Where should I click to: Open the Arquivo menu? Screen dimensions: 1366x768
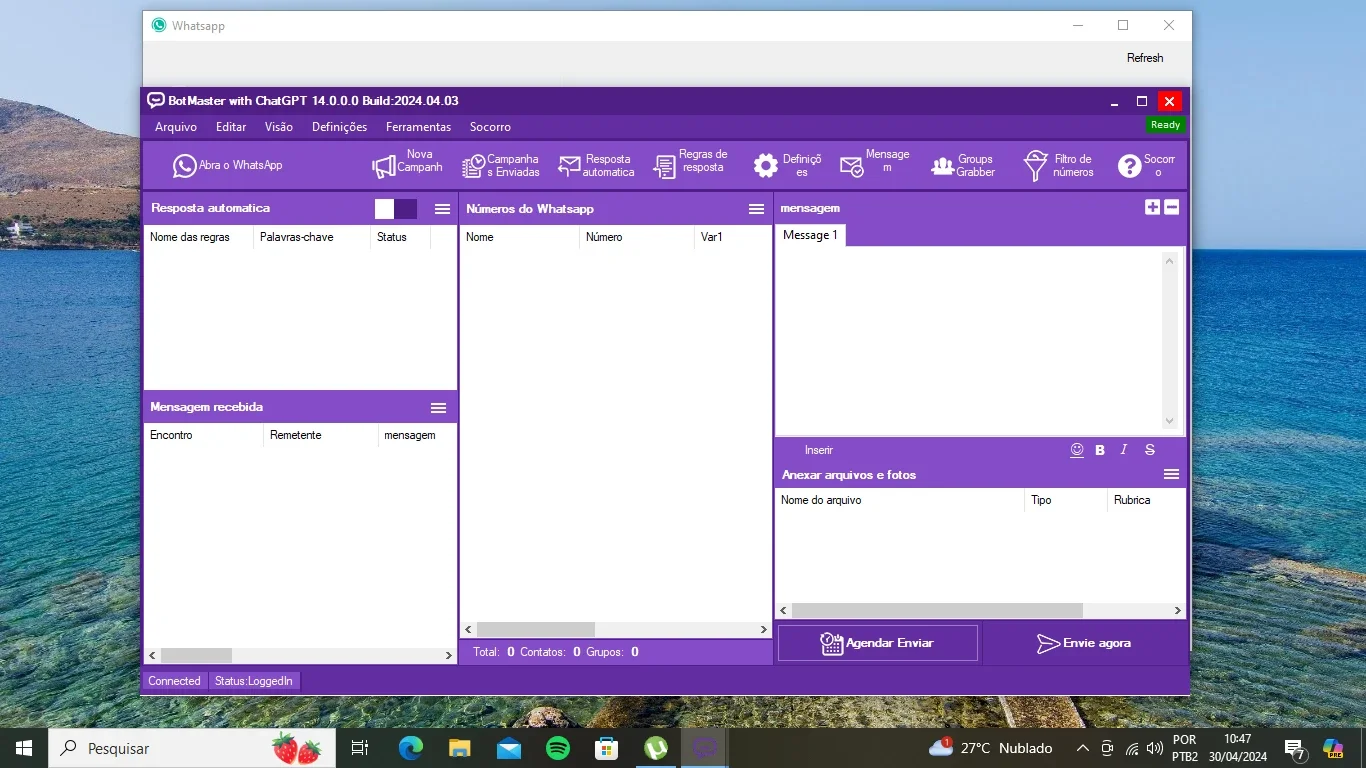click(x=176, y=127)
